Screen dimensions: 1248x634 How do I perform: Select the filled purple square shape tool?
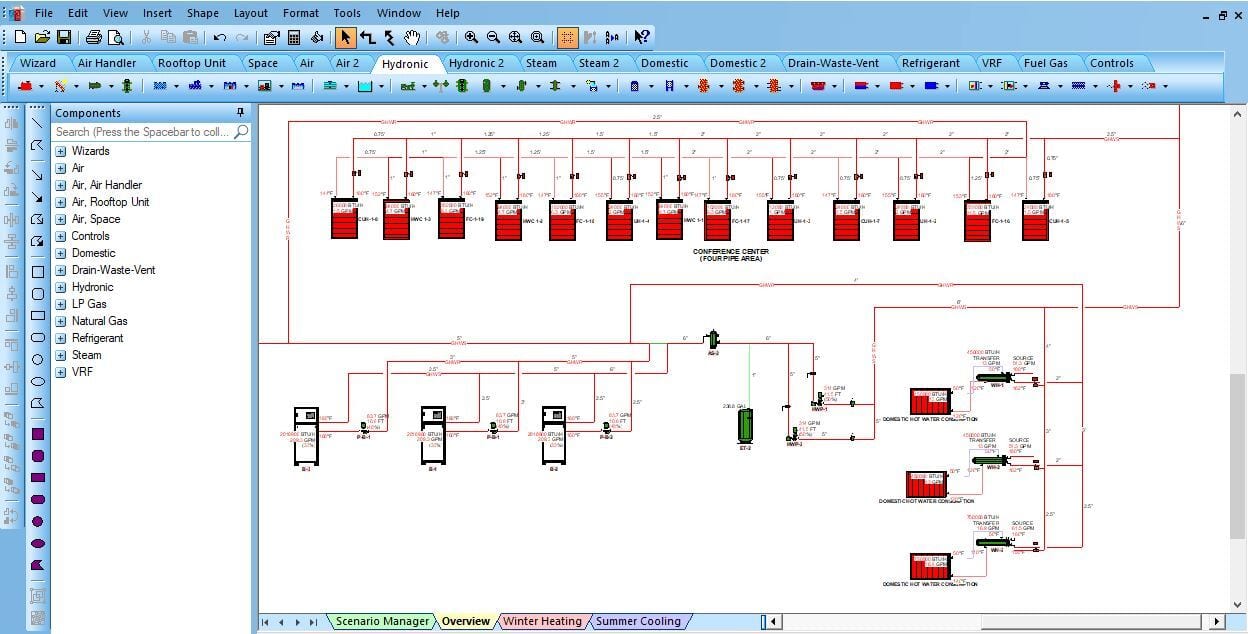pyautogui.click(x=37, y=434)
